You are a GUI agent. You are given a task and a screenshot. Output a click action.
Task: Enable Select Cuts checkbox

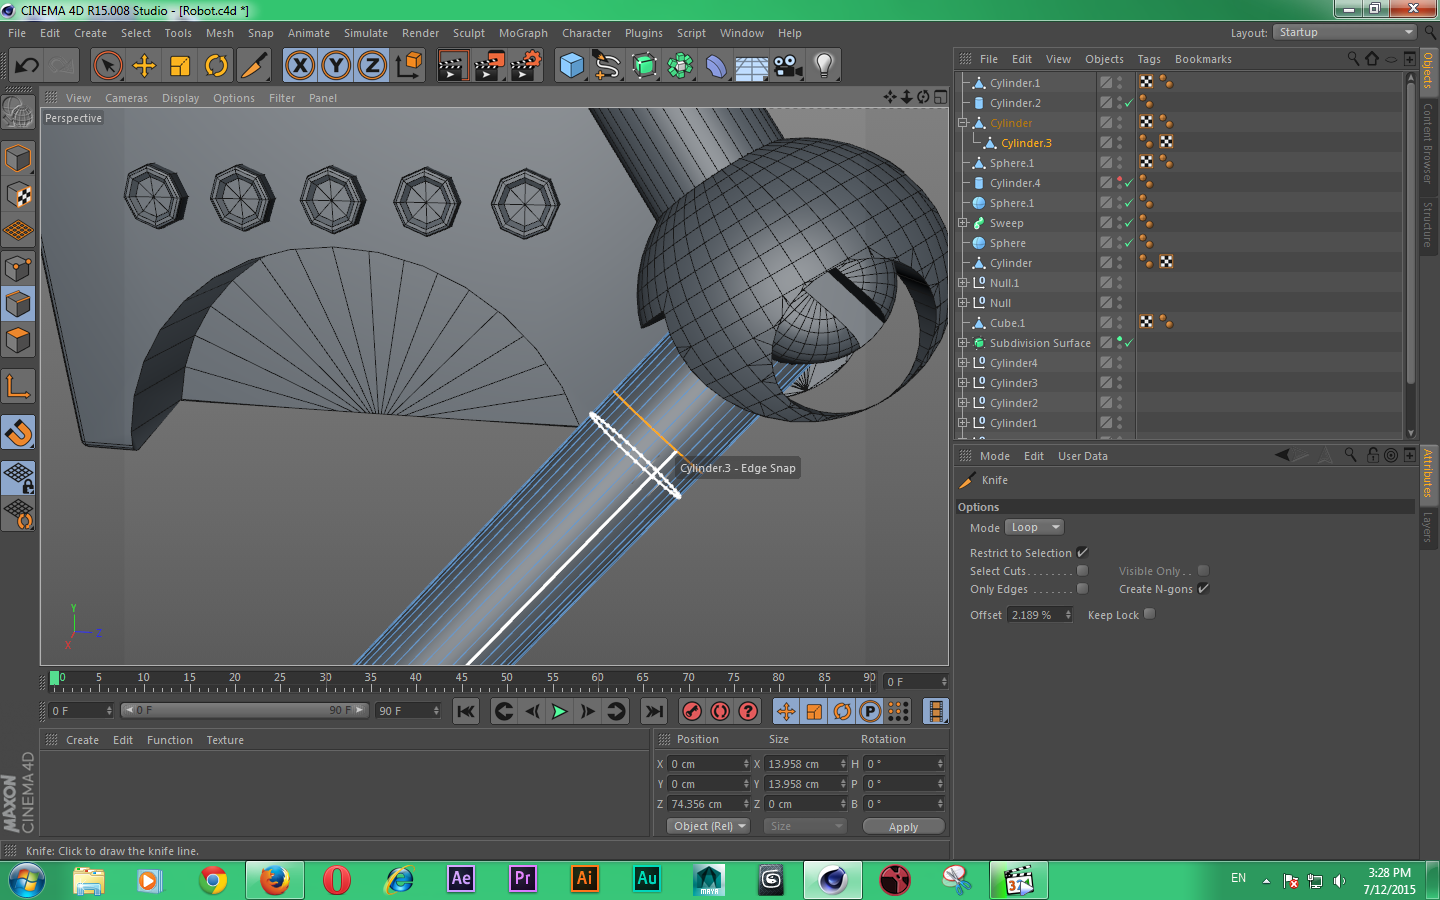coord(1082,570)
